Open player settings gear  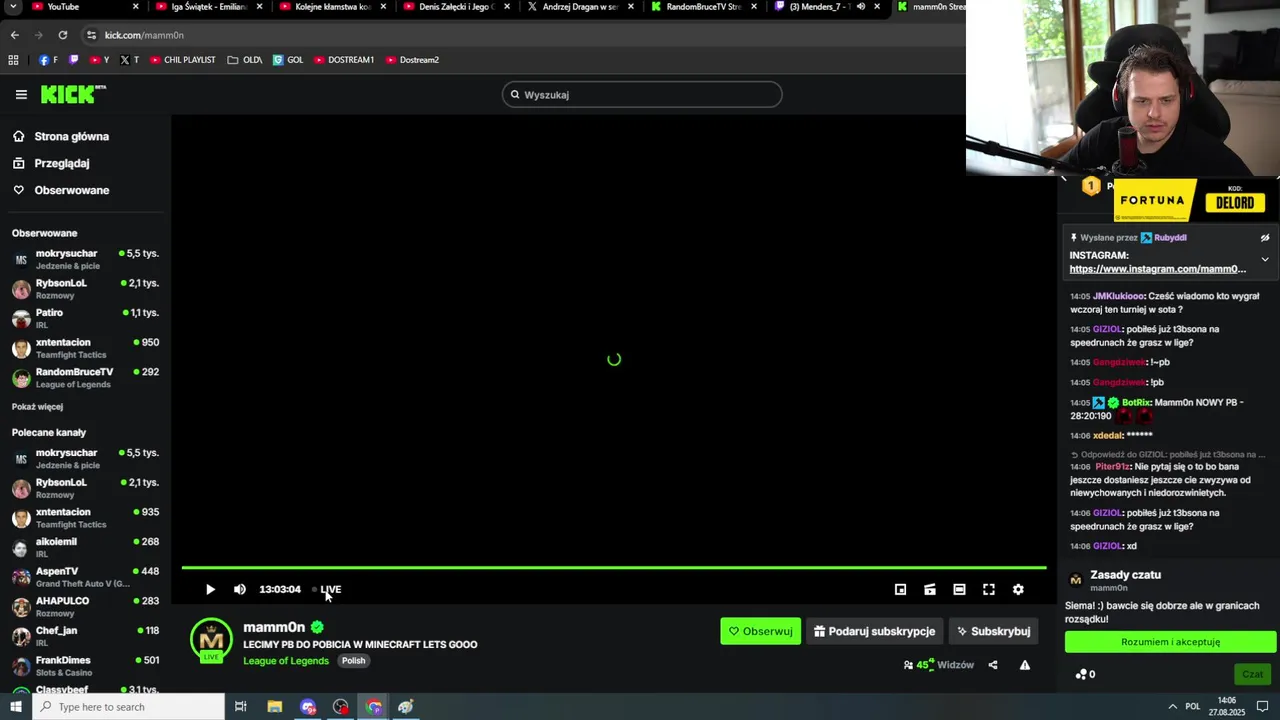point(1018,589)
